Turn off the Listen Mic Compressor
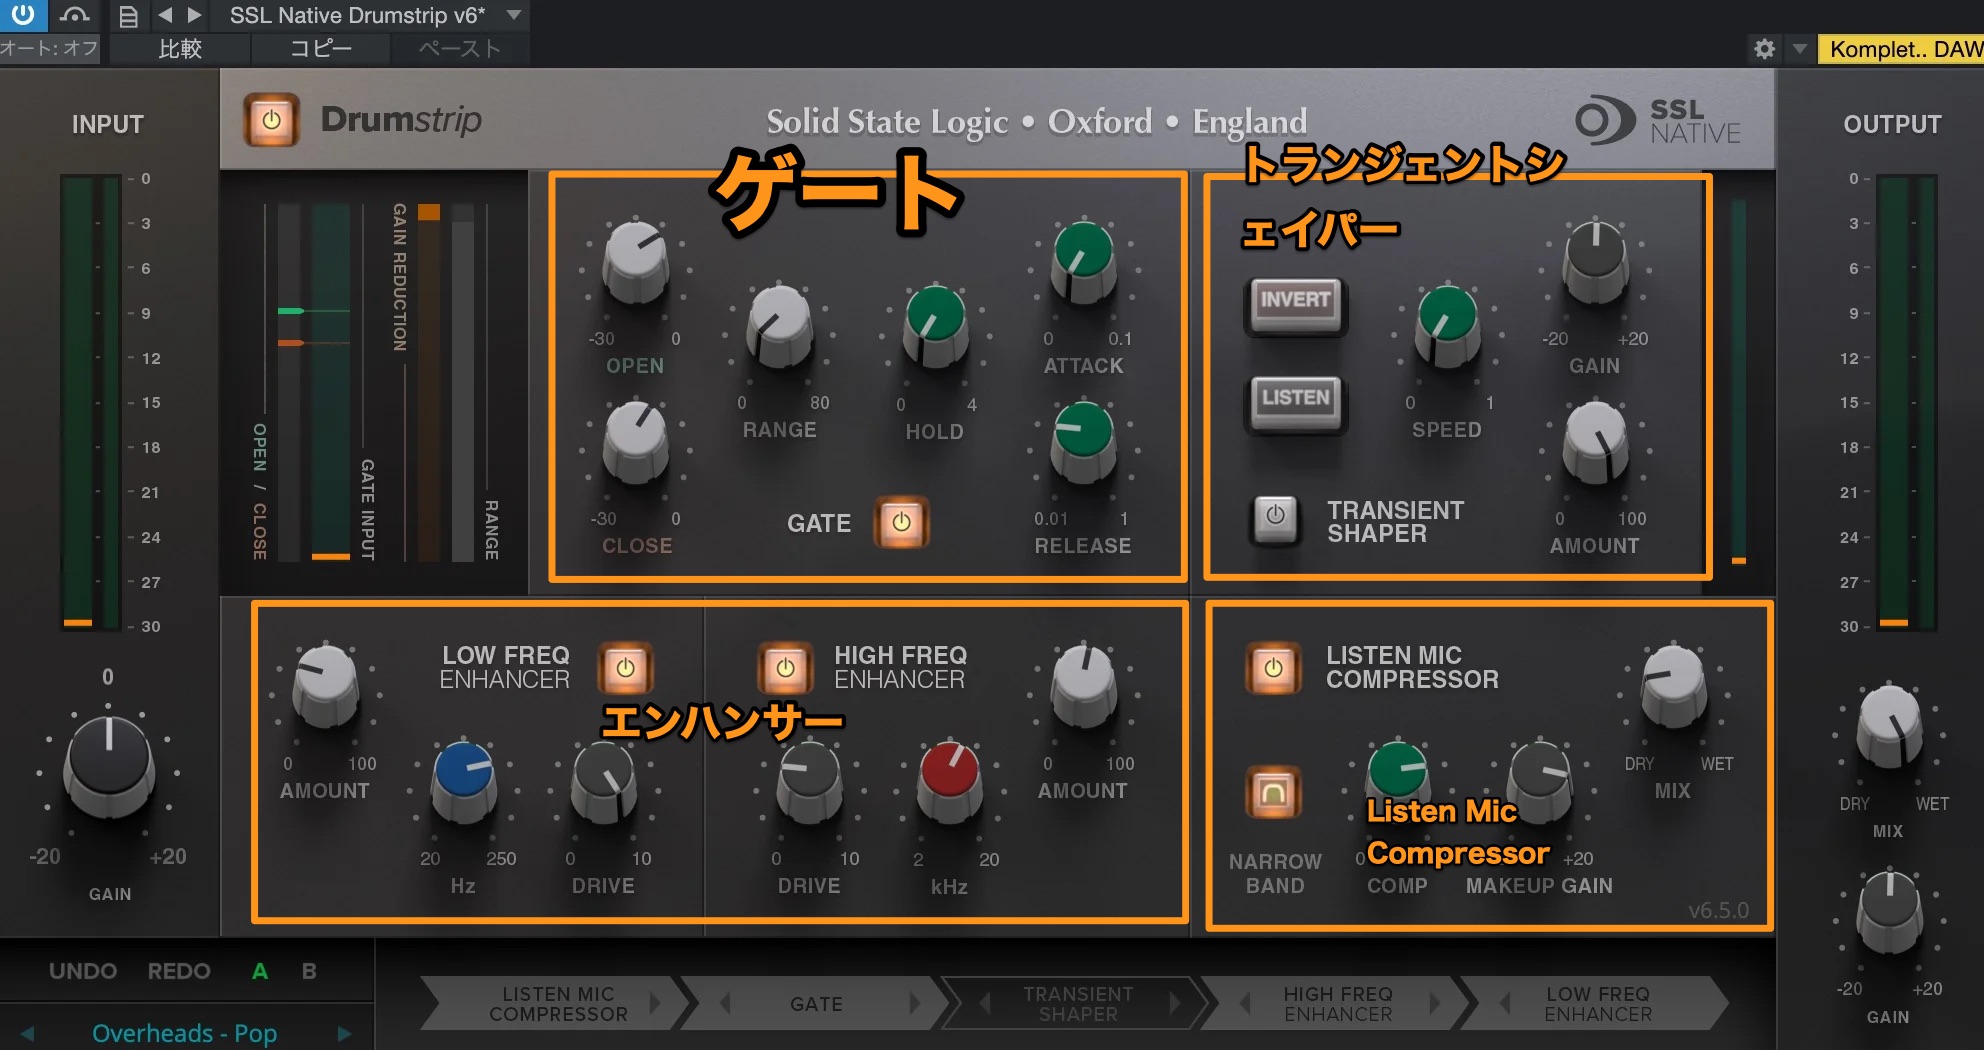The image size is (1984, 1050). click(1273, 668)
